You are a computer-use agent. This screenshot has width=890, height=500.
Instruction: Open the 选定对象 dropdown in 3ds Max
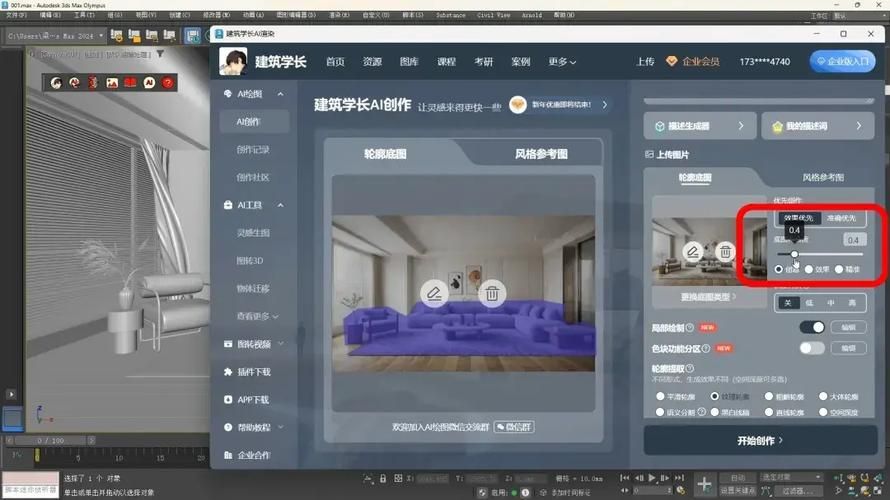(x=791, y=477)
